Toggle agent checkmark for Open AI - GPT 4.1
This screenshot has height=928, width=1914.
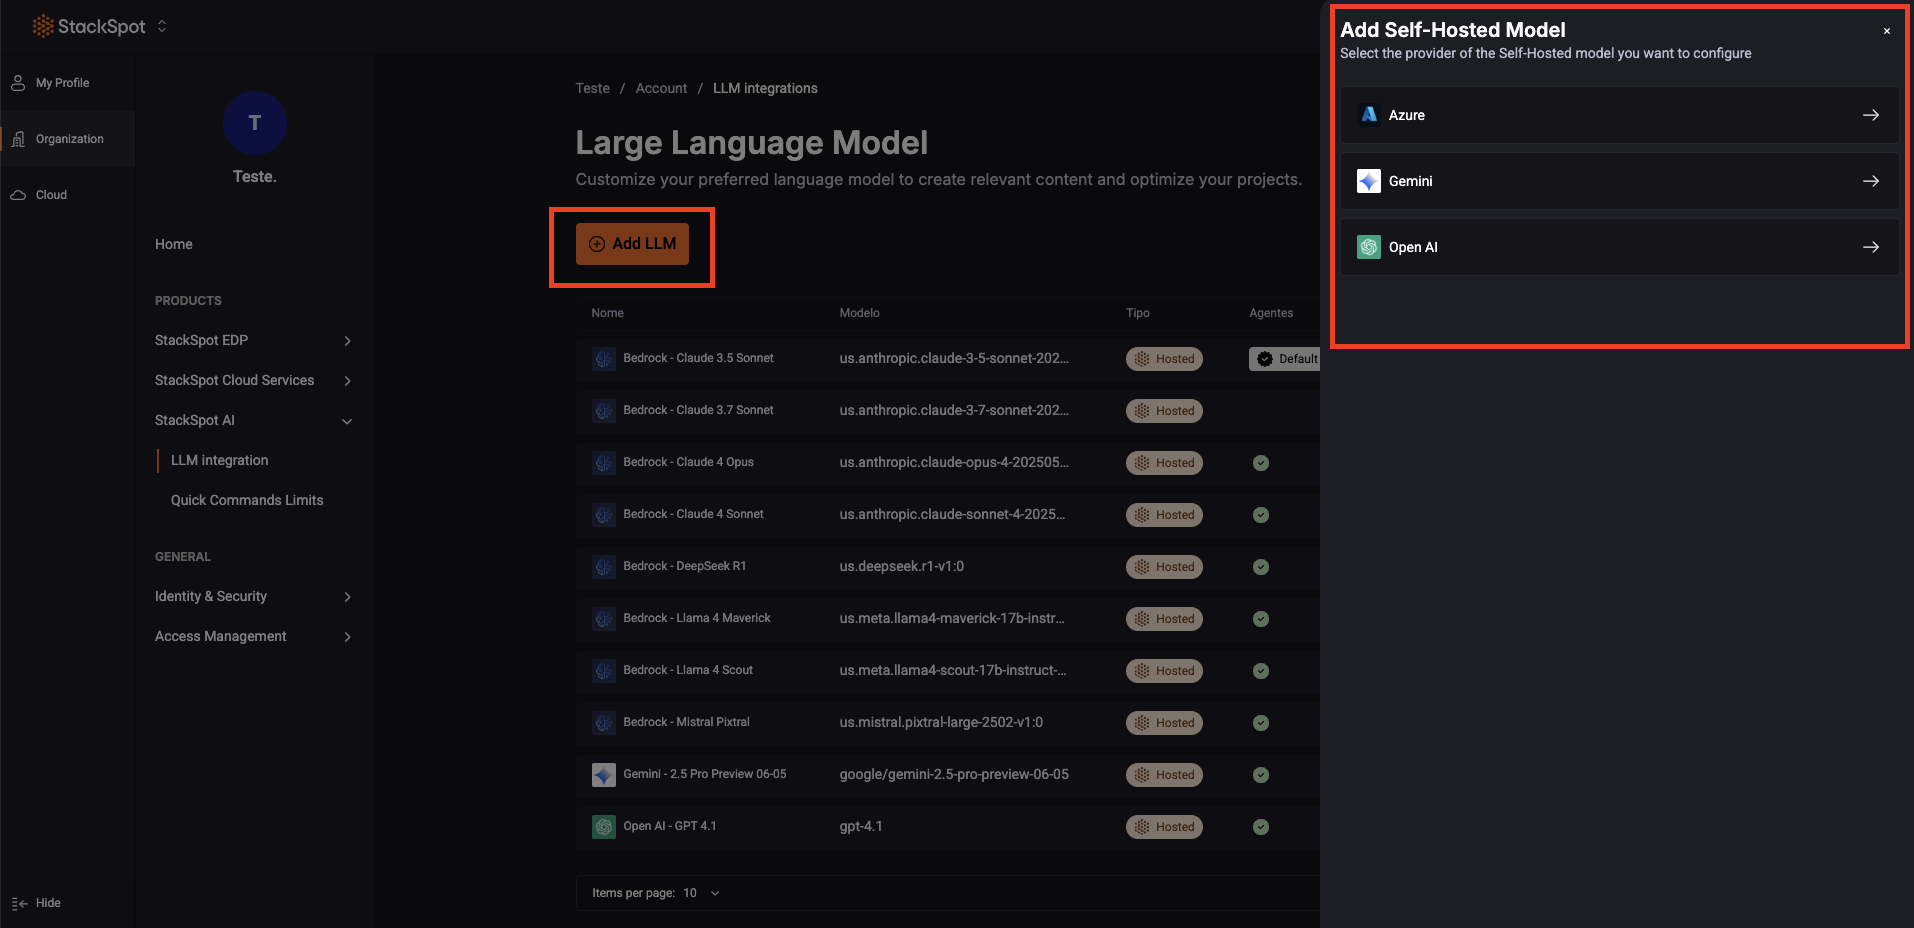[1261, 827]
